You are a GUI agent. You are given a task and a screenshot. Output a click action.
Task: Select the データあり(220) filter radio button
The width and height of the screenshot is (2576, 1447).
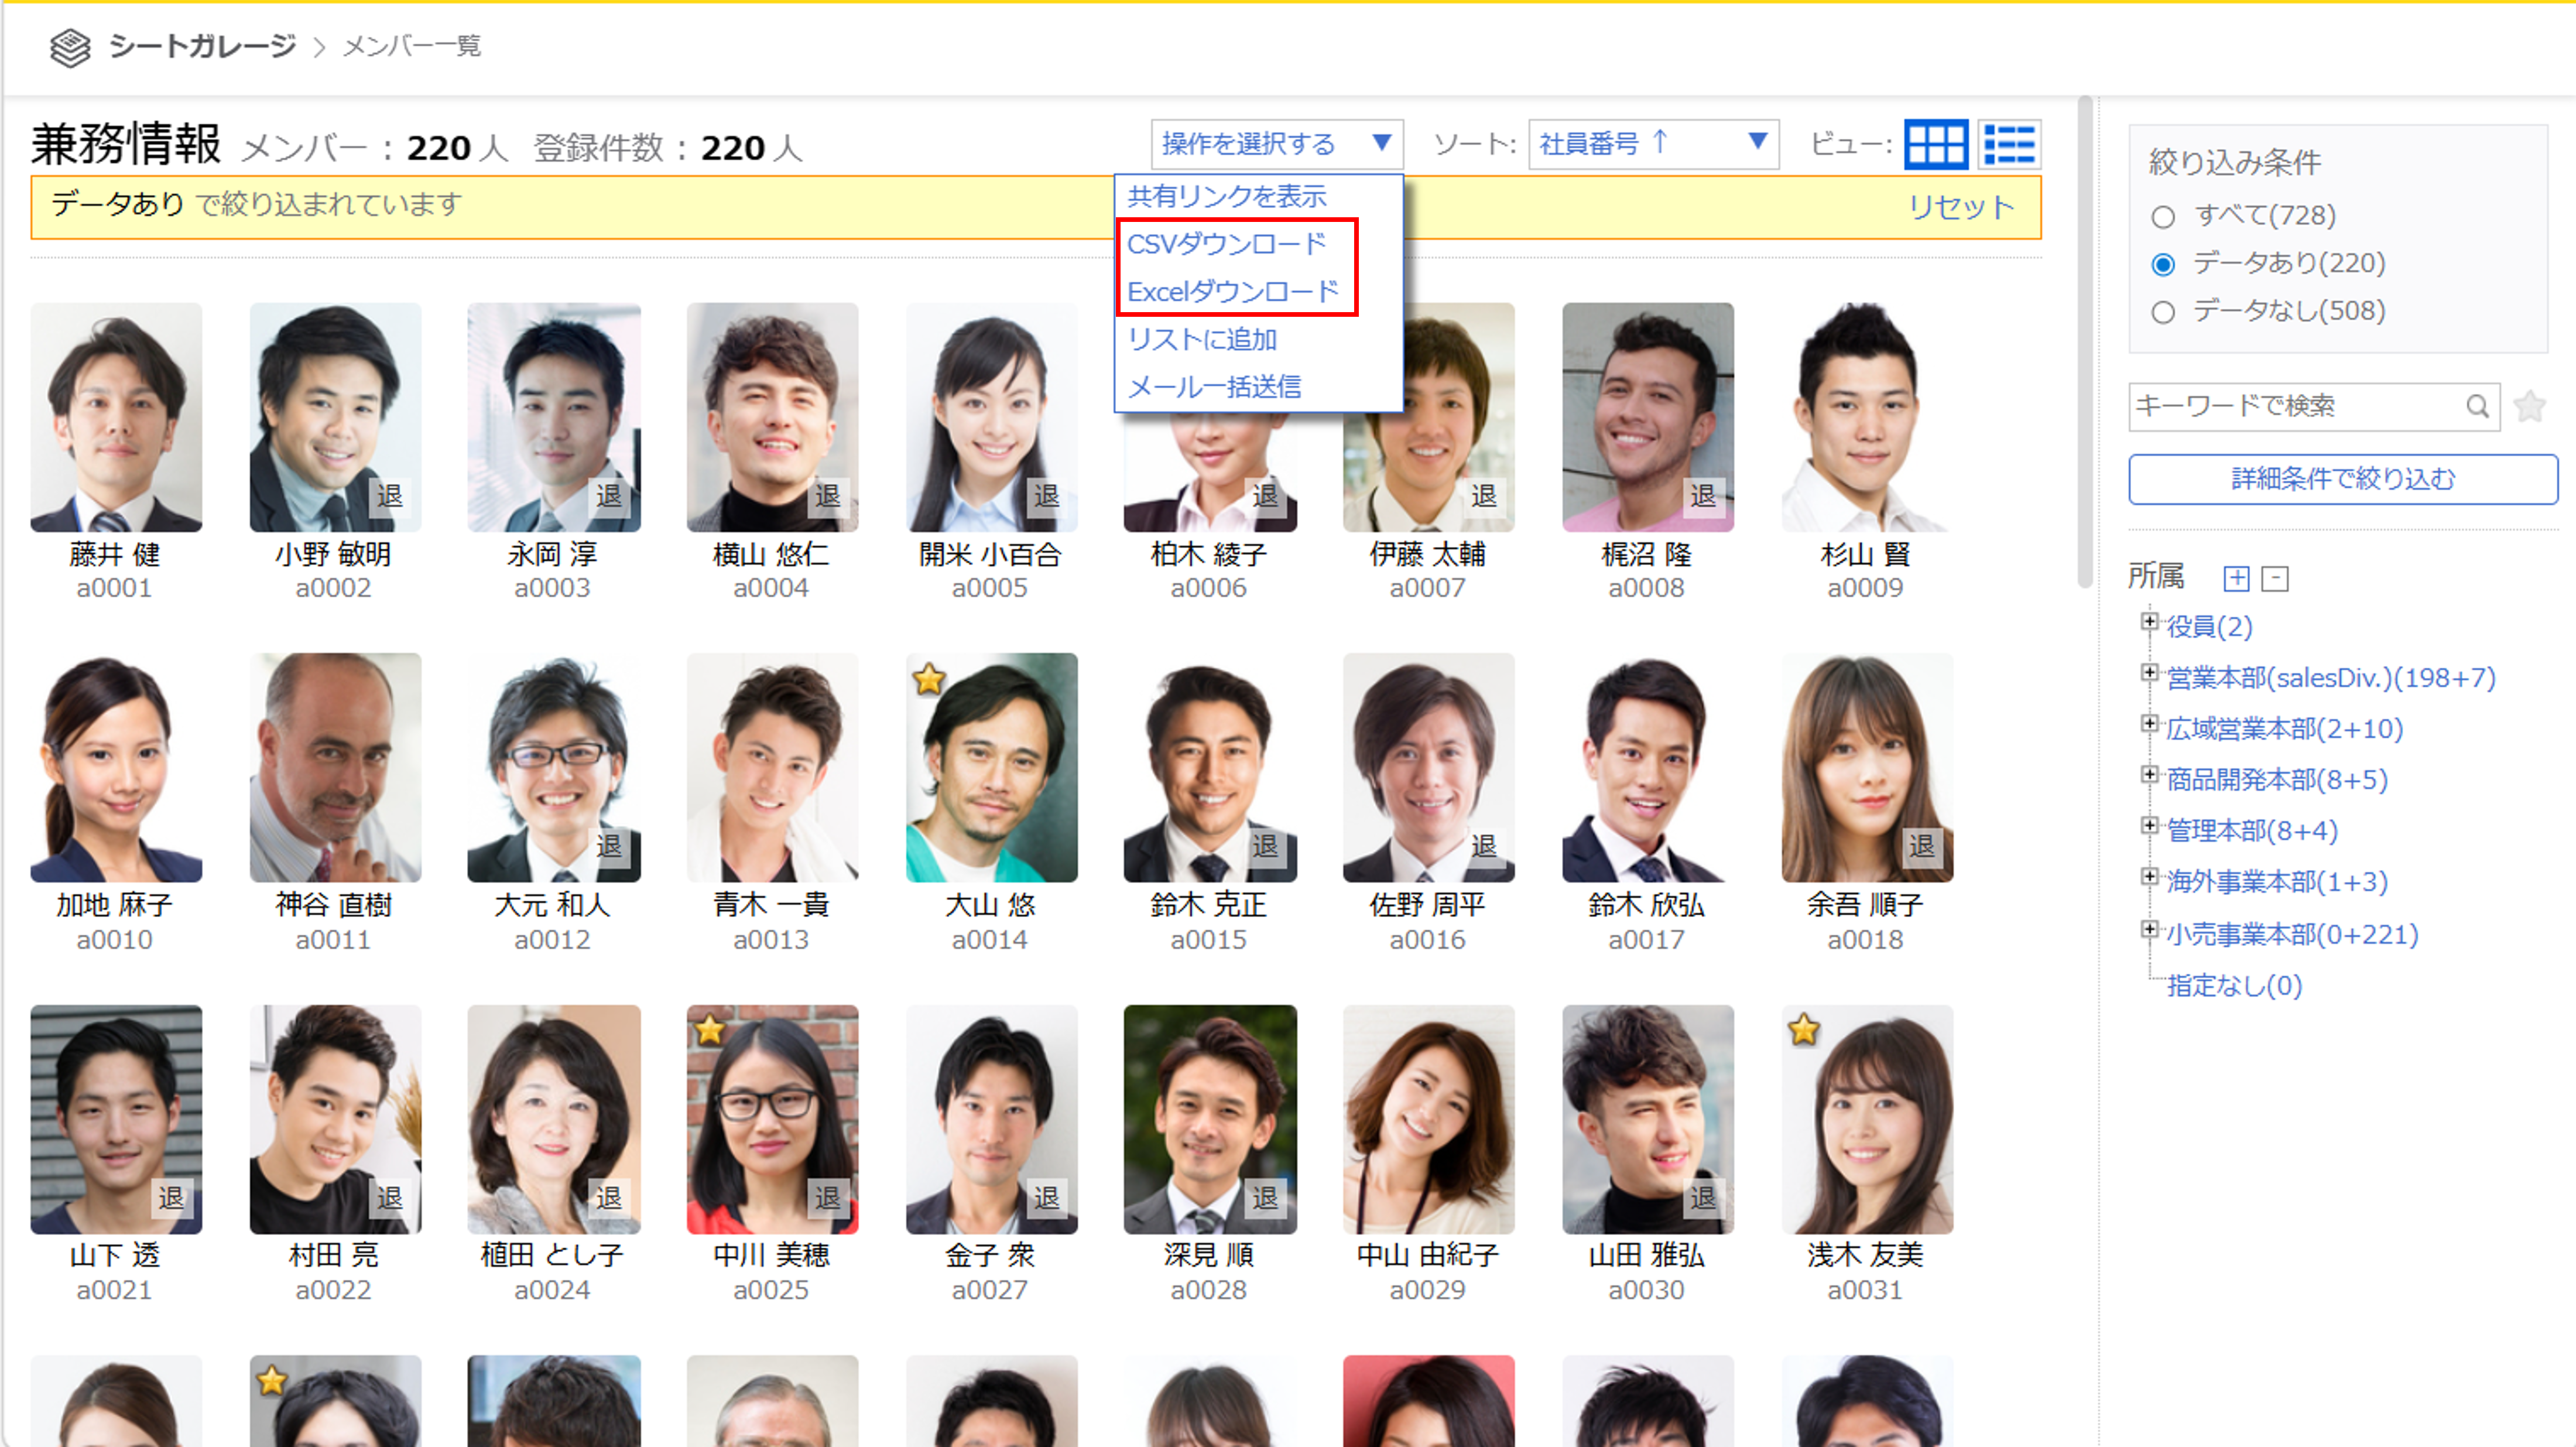pyautogui.click(x=2163, y=264)
